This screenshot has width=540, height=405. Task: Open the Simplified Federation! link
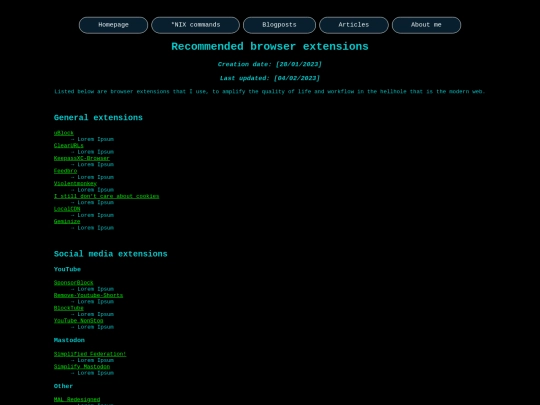[x=90, y=354]
